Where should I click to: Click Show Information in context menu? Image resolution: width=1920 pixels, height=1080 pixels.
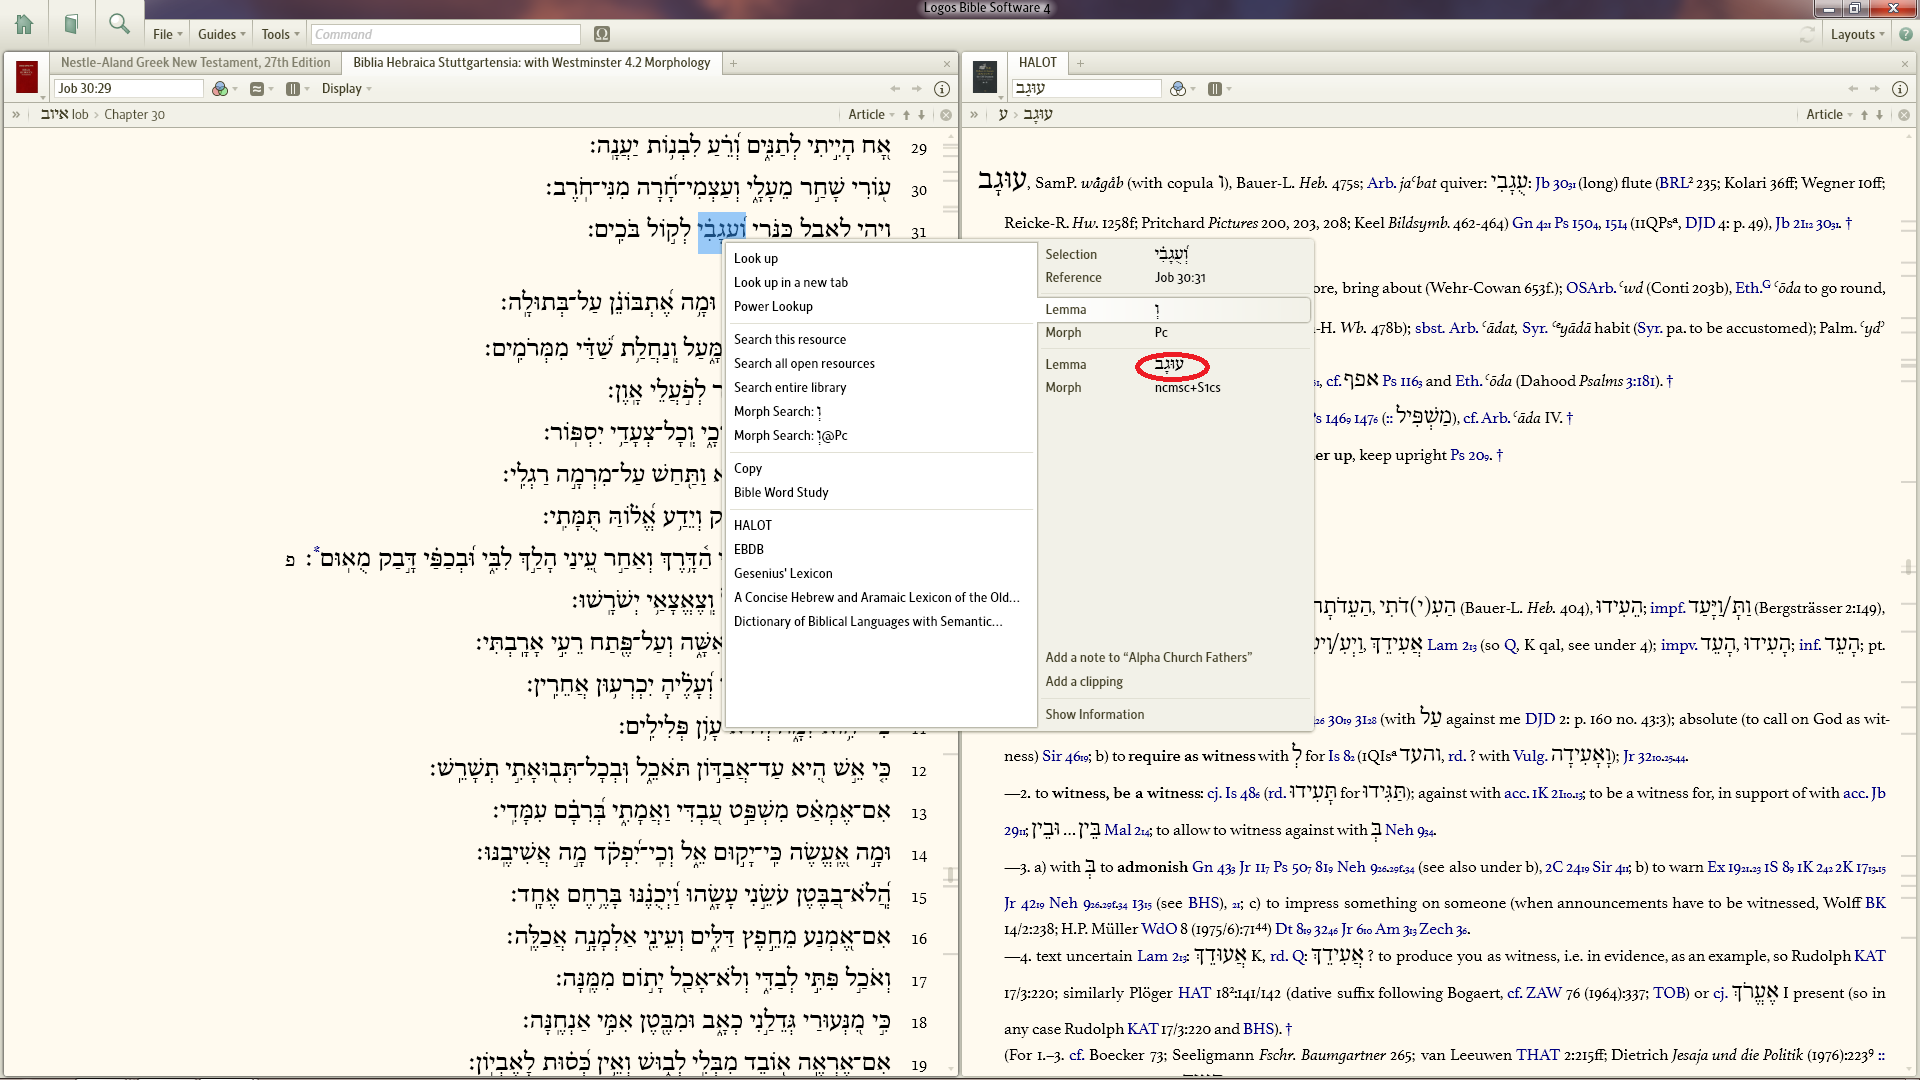(x=1094, y=715)
